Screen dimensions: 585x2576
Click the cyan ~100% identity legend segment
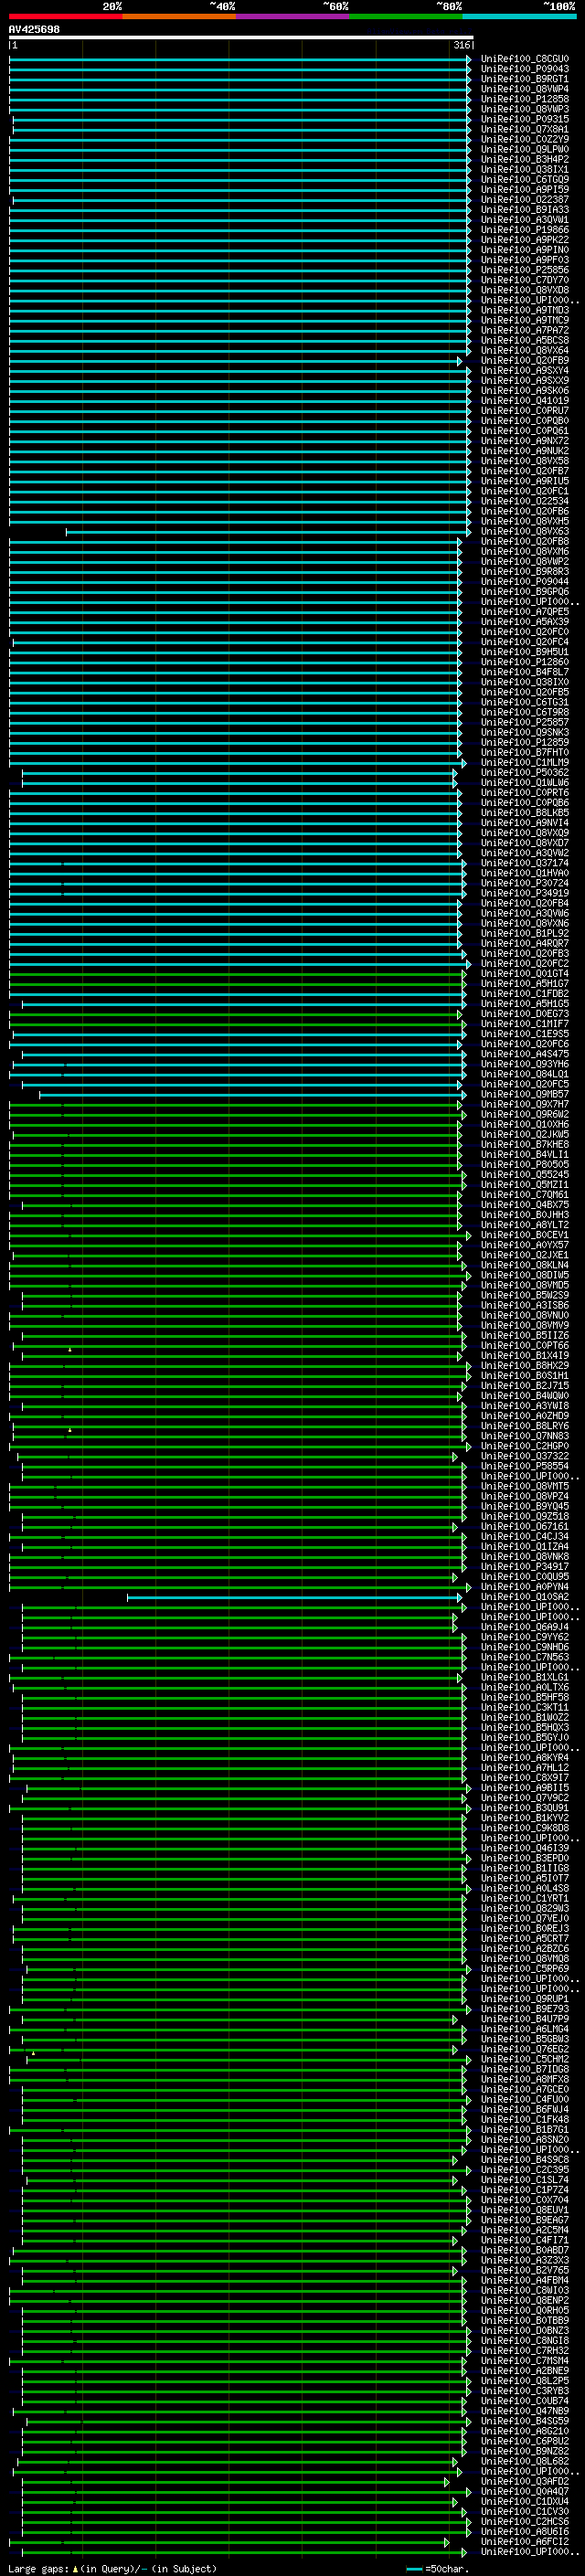coord(519,16)
